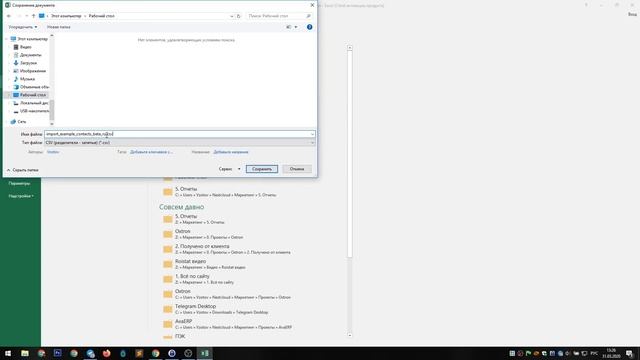Open the Упорядочить menu
Screen dimensions: 640x360
coord(23,27)
